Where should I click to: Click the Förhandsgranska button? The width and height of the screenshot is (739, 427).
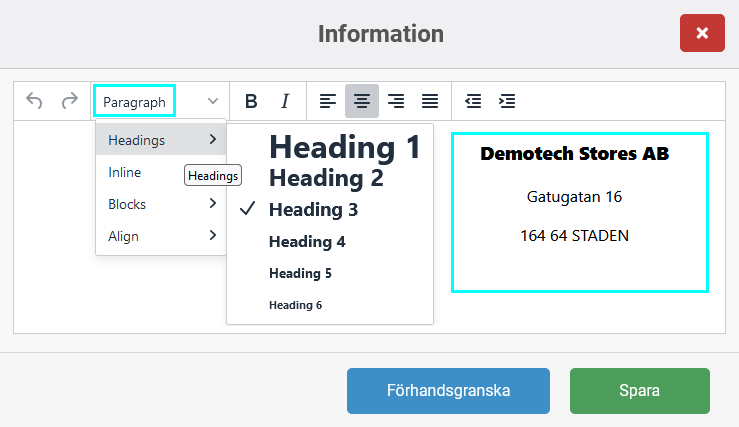click(x=448, y=391)
